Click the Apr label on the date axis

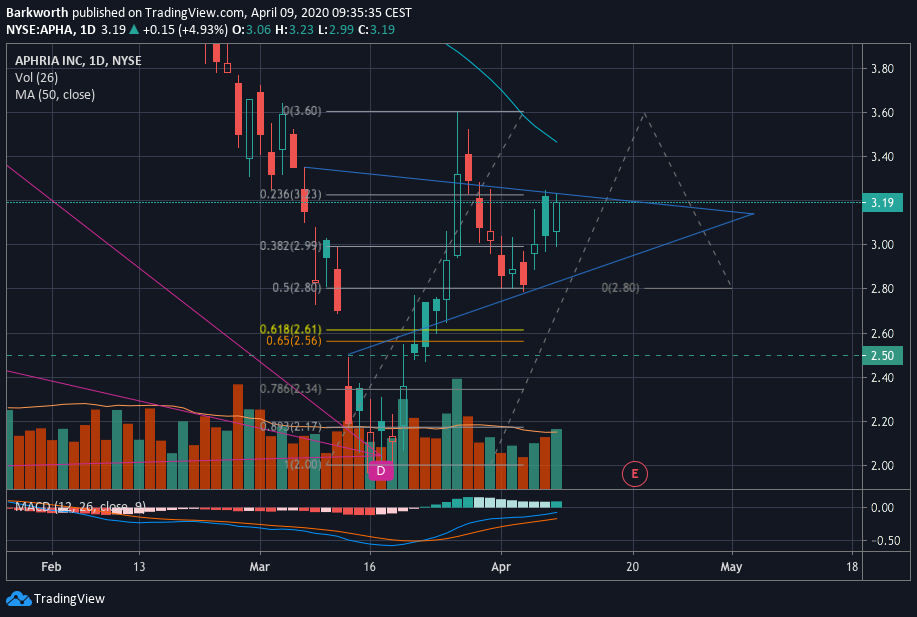(501, 567)
